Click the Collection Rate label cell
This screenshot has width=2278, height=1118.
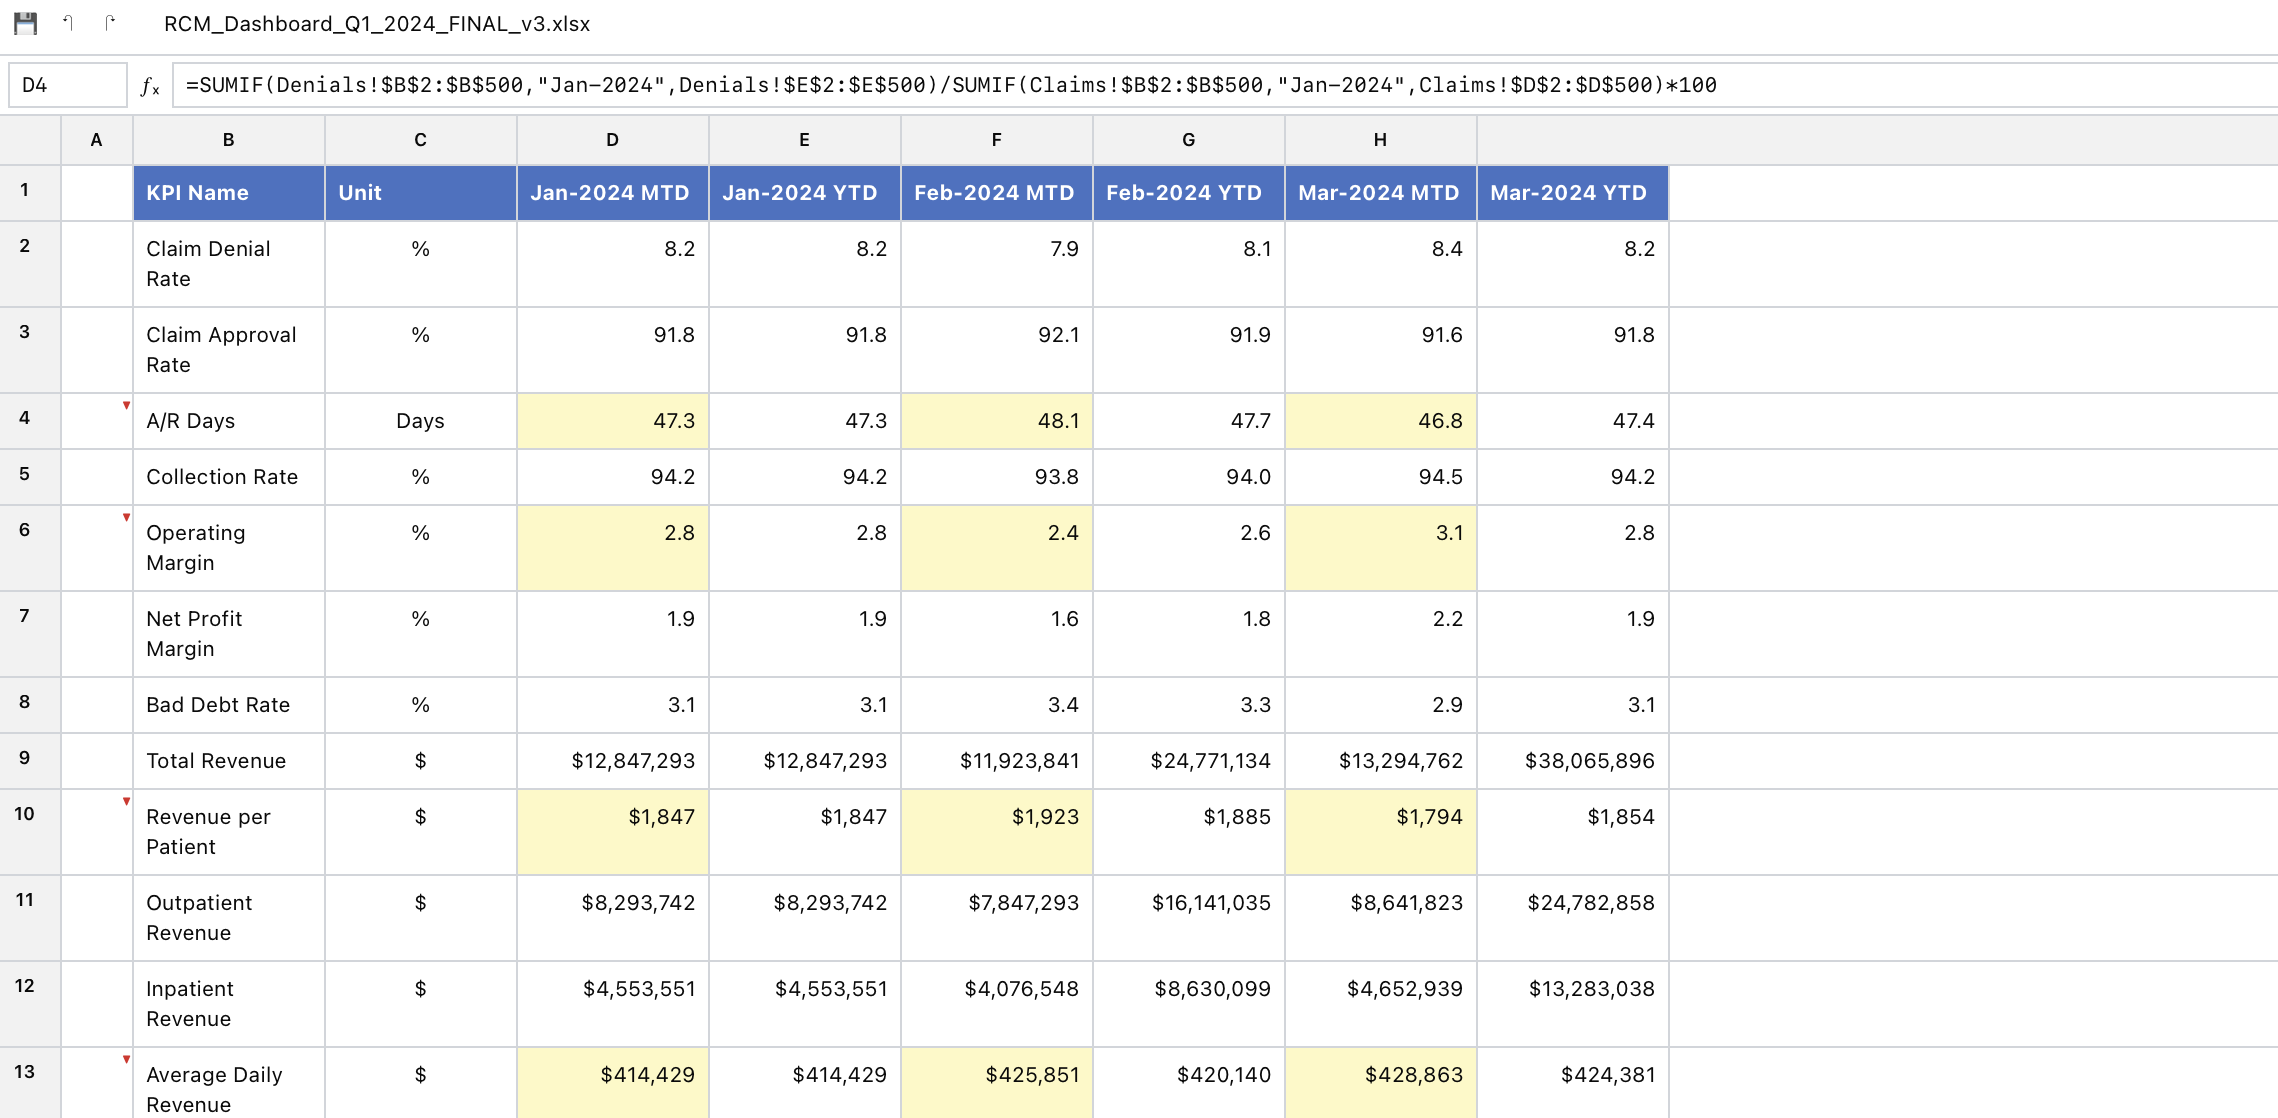228,477
